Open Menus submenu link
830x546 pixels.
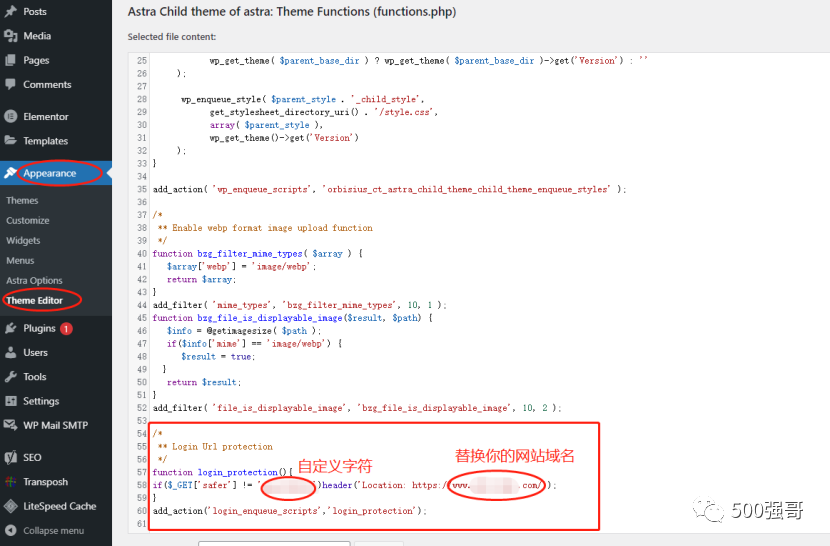(20, 261)
